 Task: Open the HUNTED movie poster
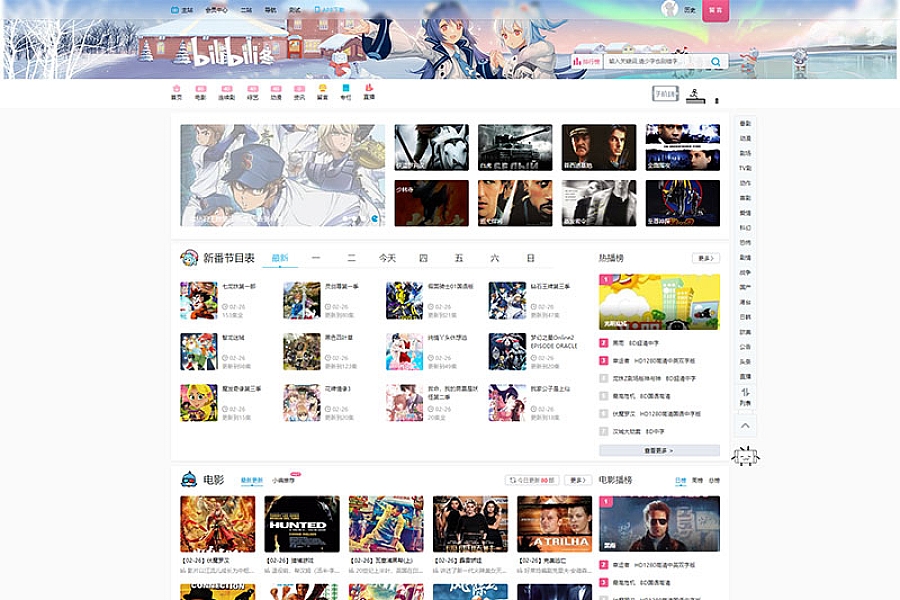click(x=302, y=524)
